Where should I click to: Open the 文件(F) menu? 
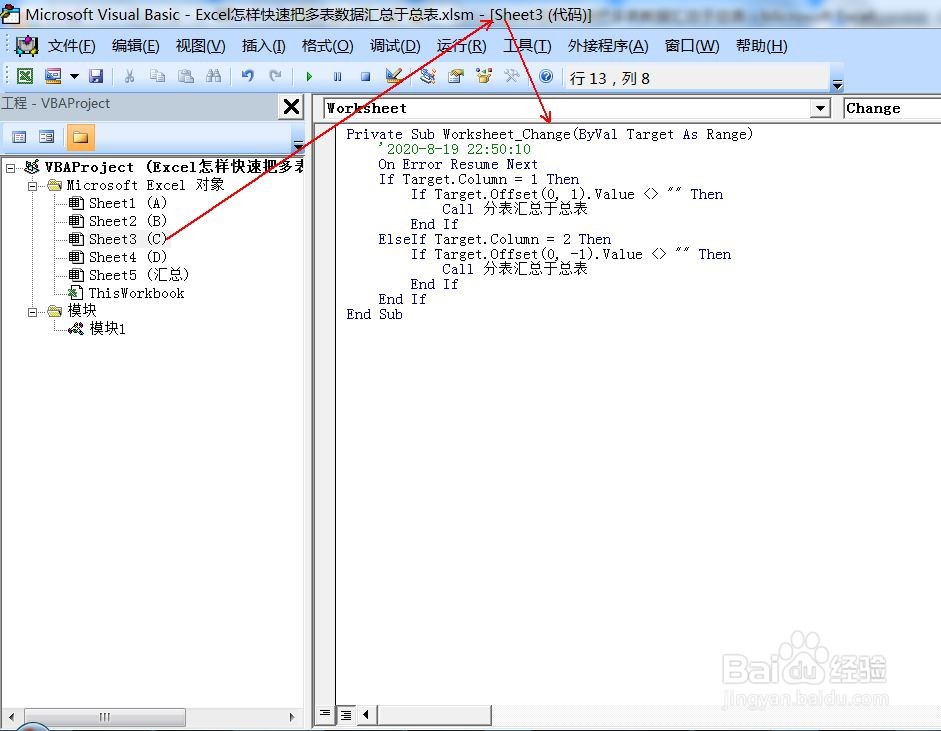click(71, 46)
